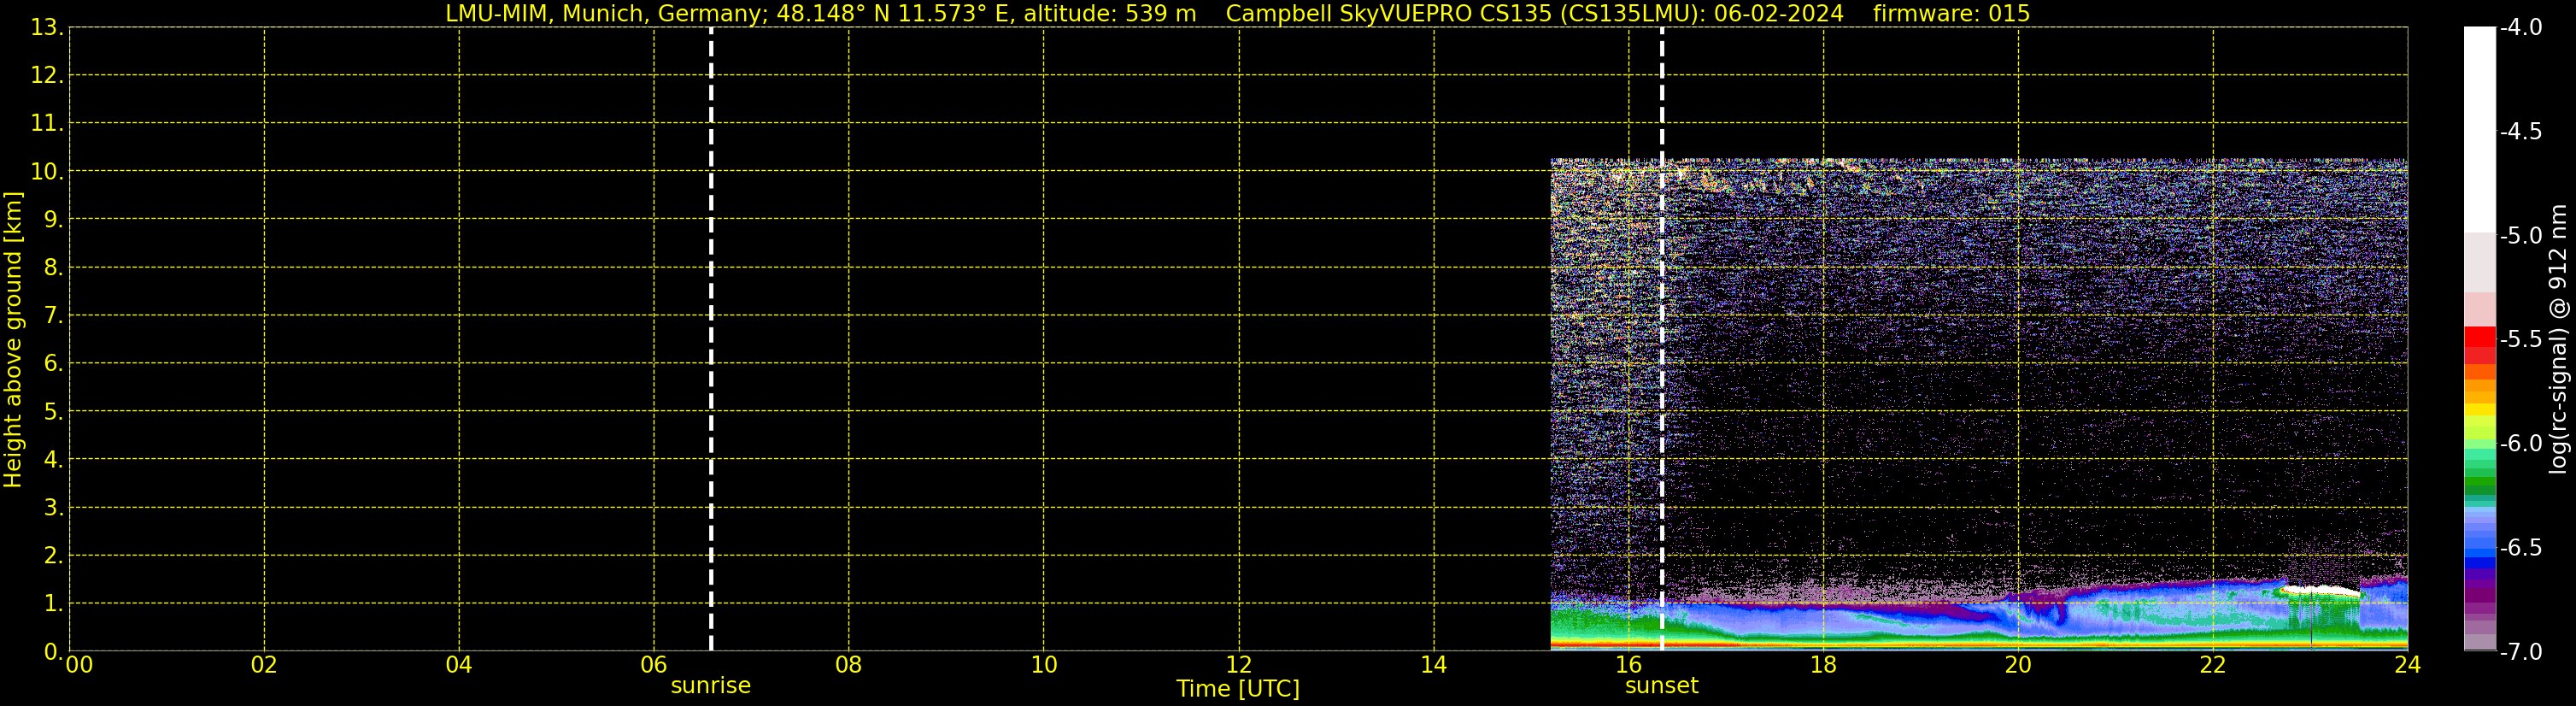Click the time axis tick label 10

(x=1044, y=665)
